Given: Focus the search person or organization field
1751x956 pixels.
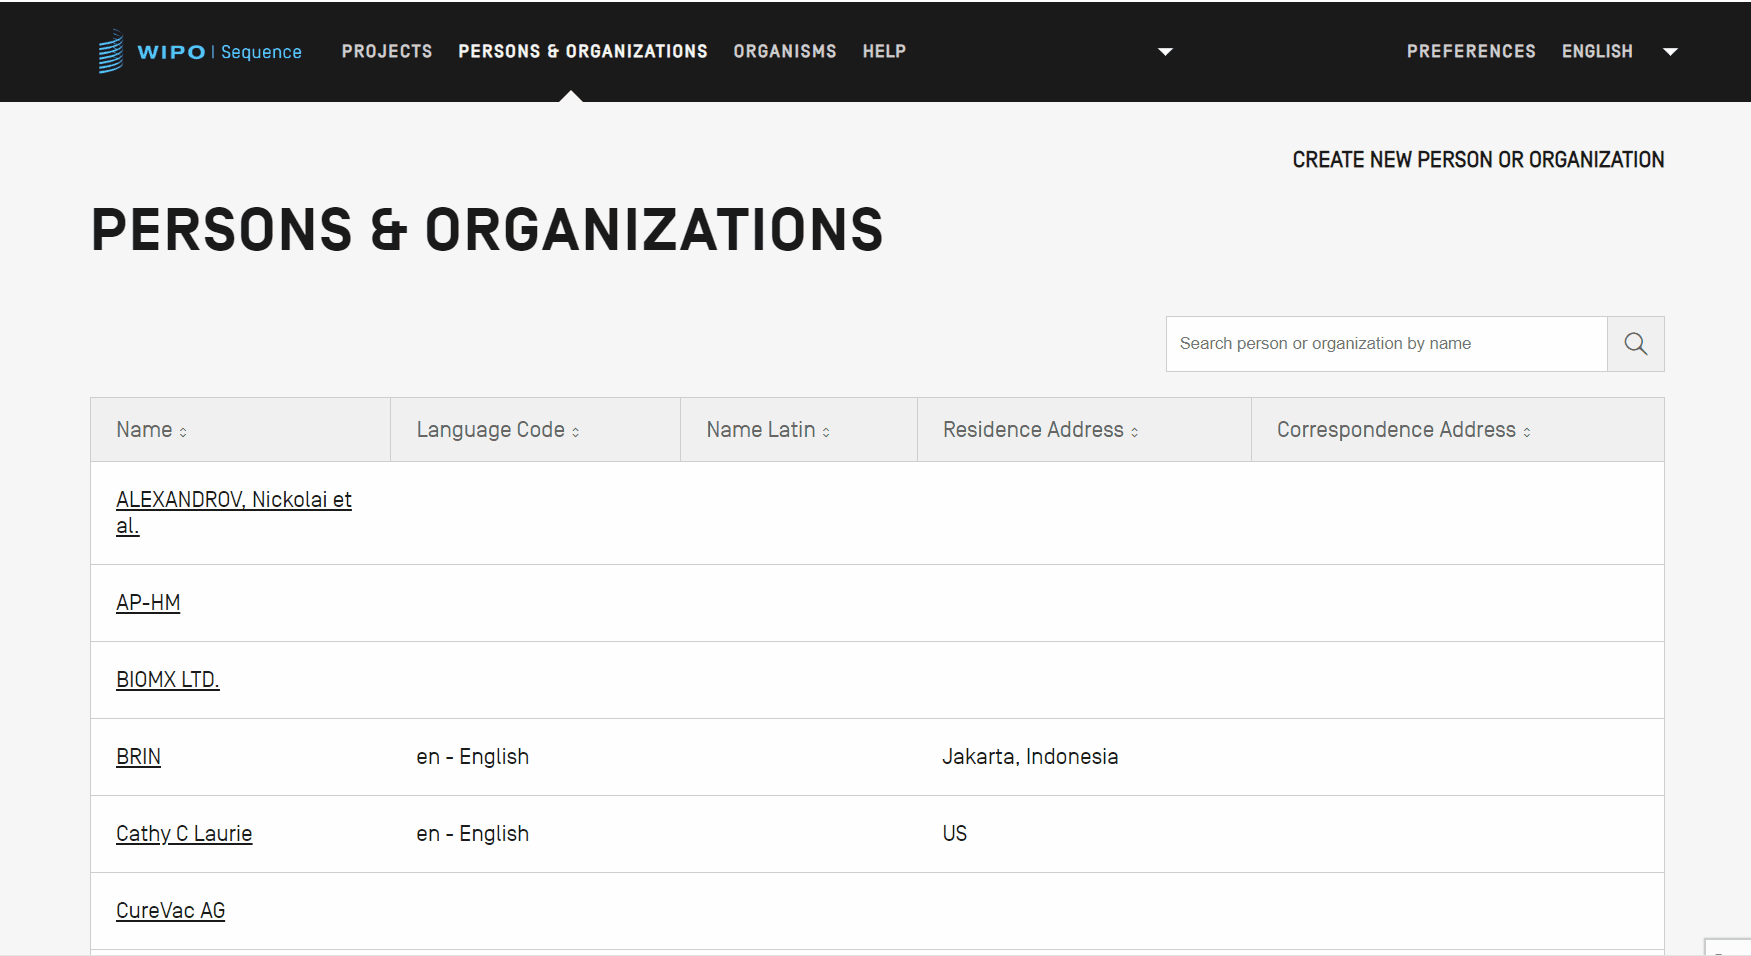Looking at the screenshot, I should tap(1385, 344).
